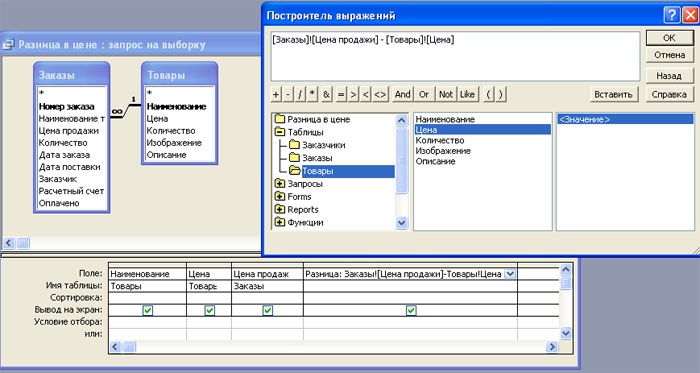Insert the division slash operator

point(300,94)
